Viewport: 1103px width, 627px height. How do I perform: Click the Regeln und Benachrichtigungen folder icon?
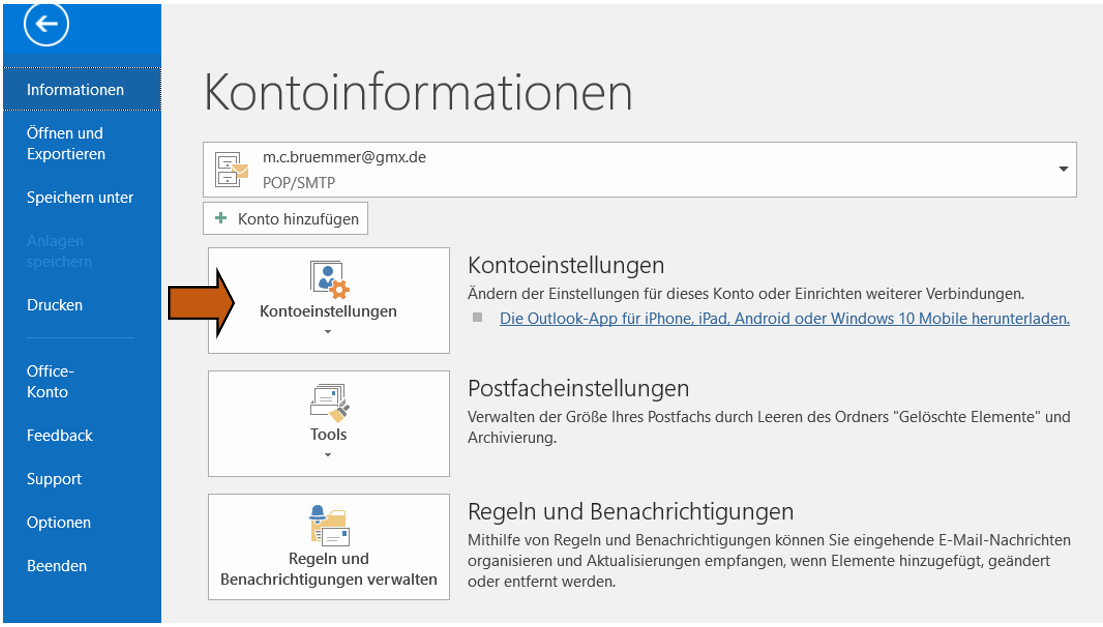click(329, 526)
